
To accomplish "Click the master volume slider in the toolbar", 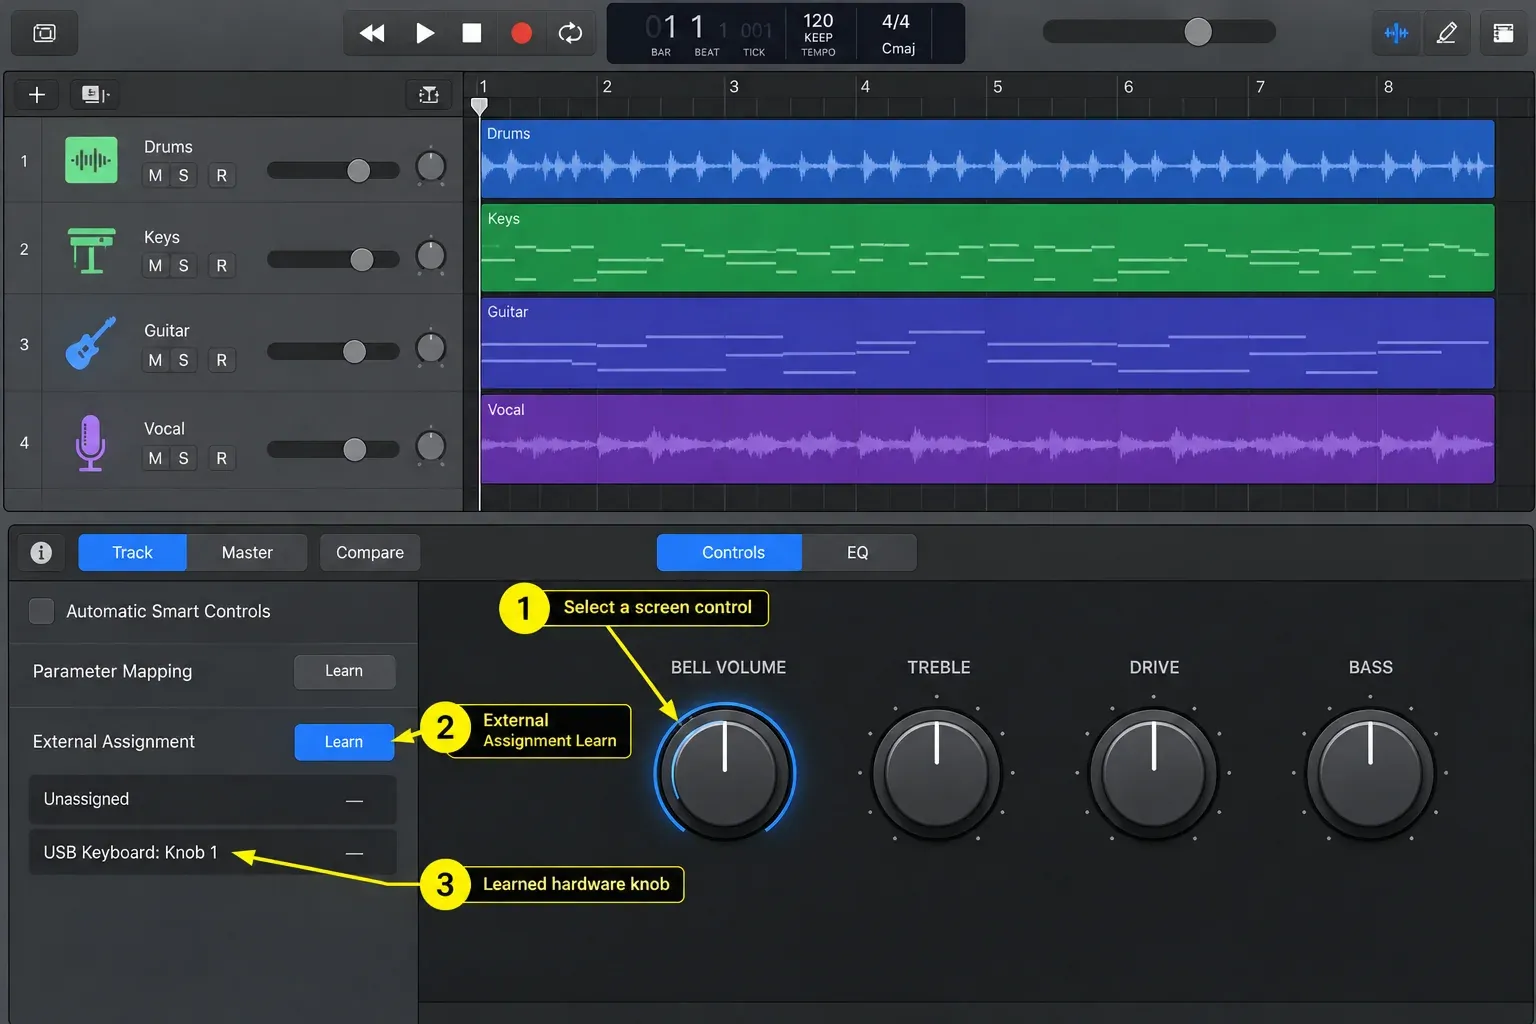I will coord(1159,32).
